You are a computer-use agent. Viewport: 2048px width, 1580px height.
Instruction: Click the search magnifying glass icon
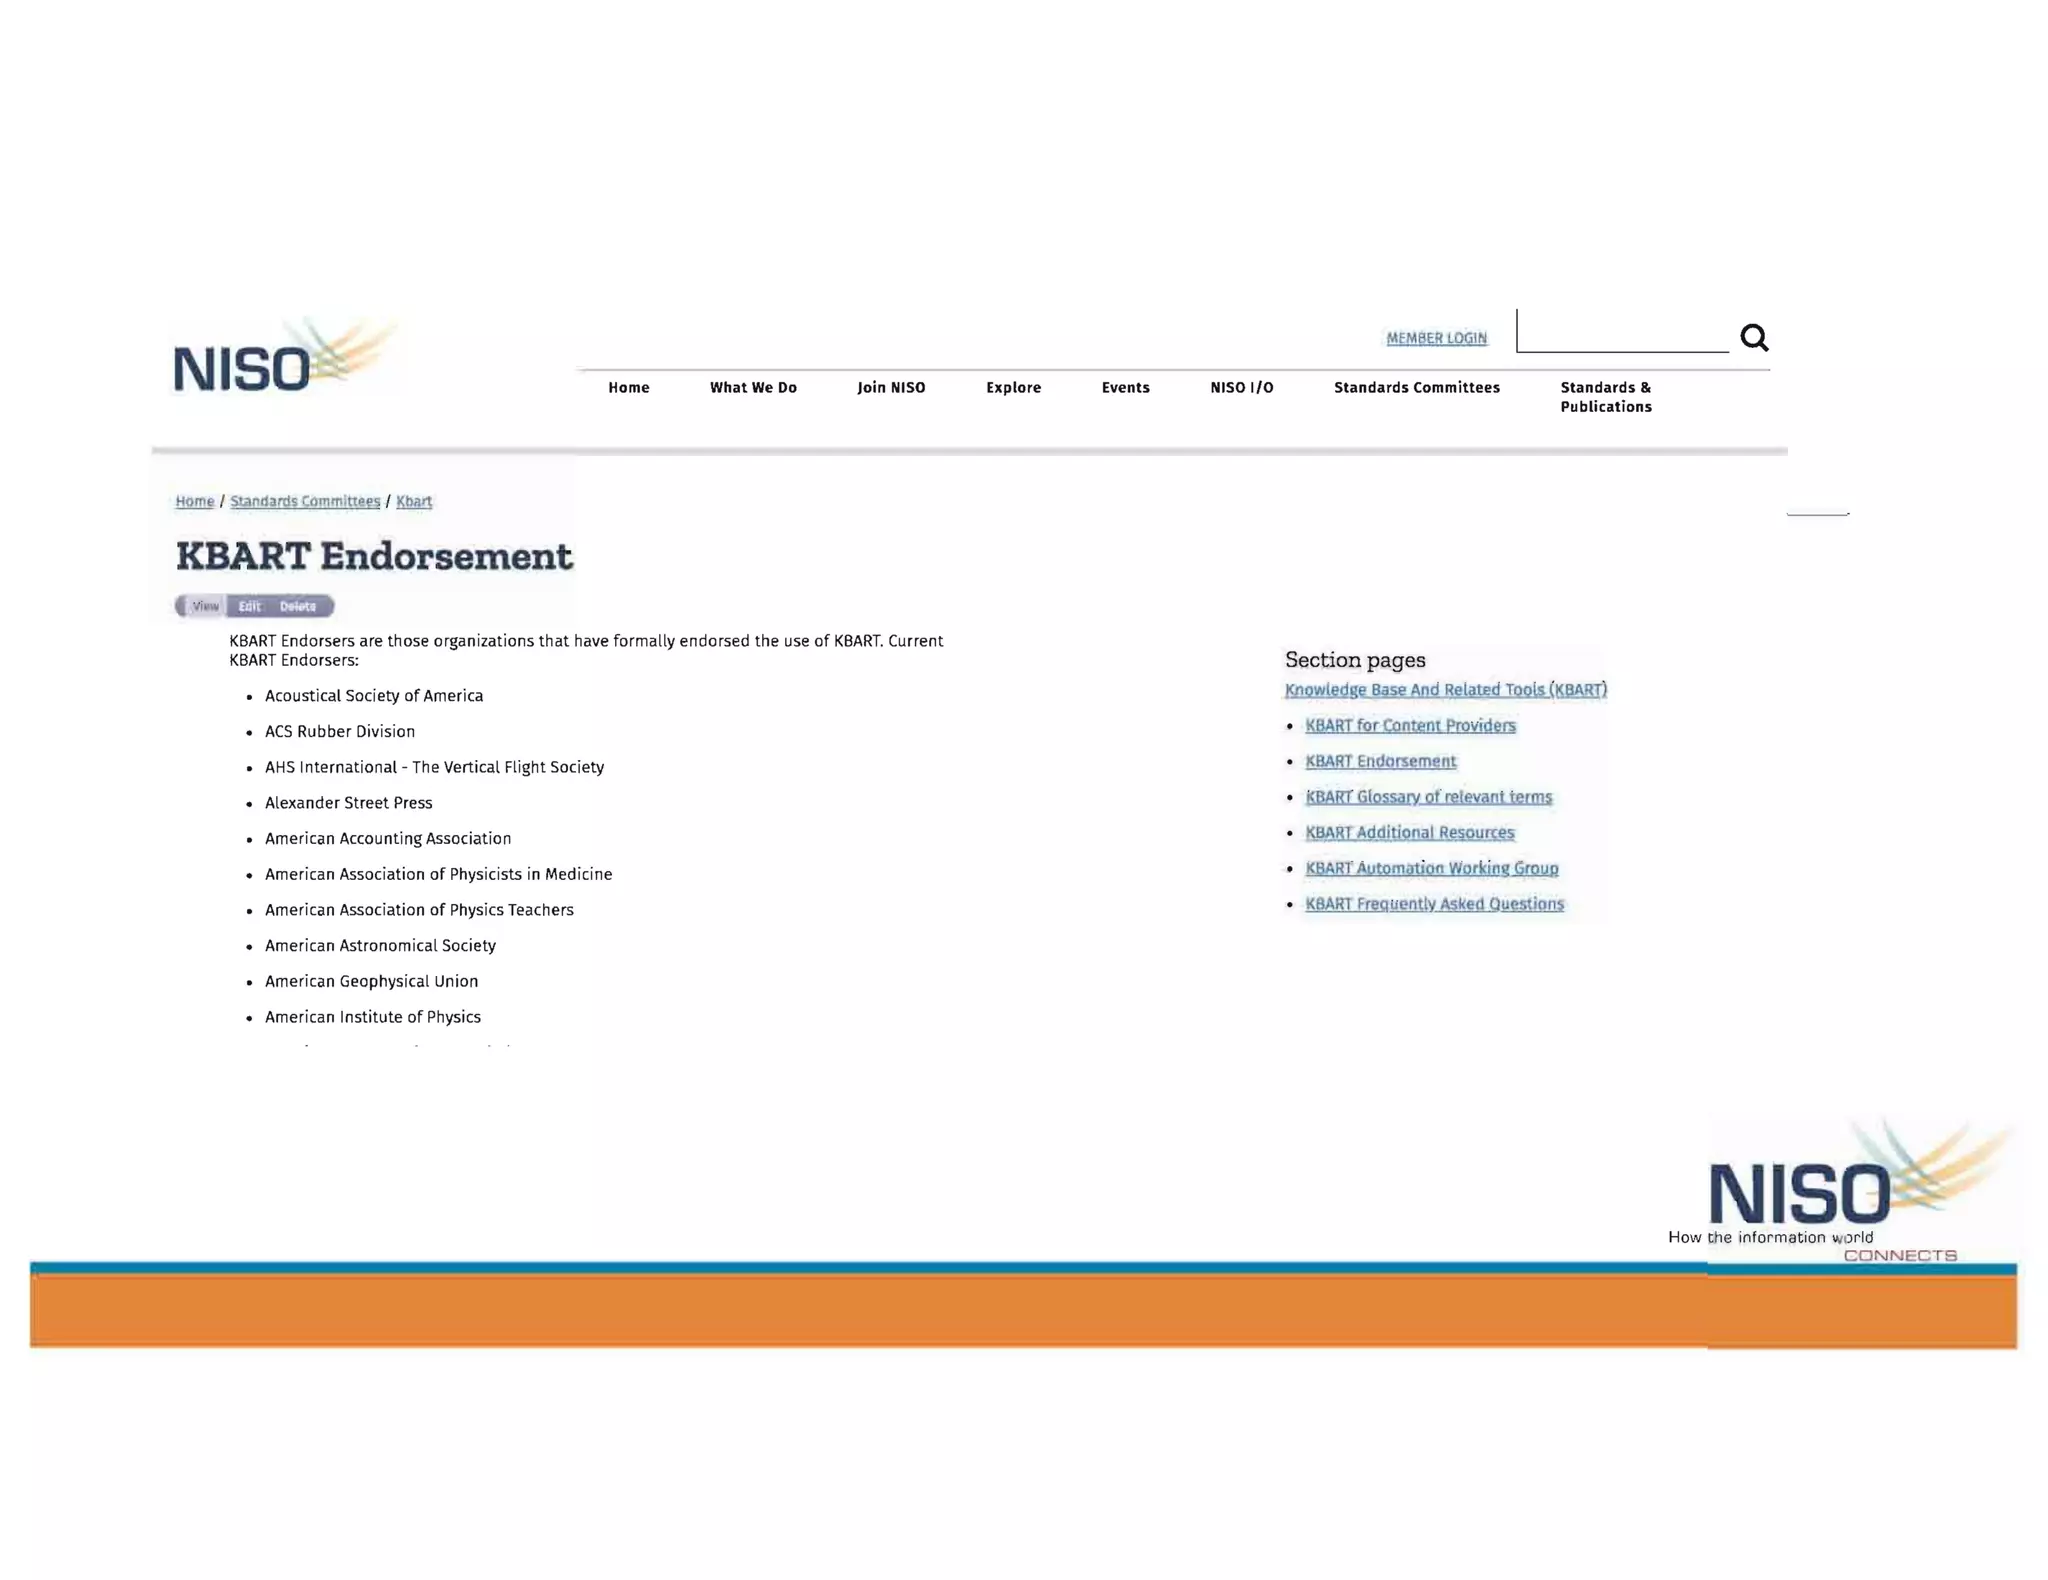[1753, 338]
